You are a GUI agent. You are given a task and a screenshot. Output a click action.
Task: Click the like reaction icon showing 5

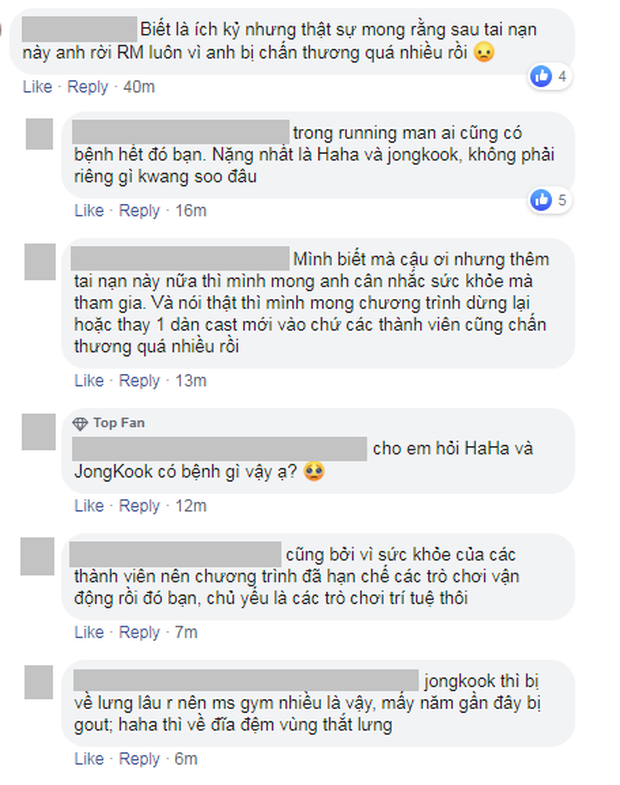click(x=541, y=200)
